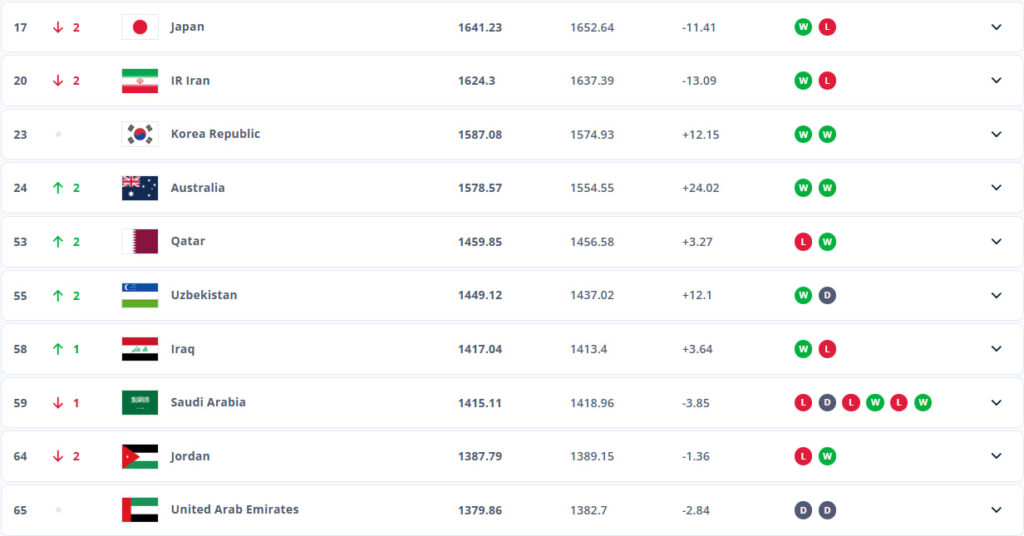
Task: Click the Korea Republic flag icon
Action: [140, 134]
